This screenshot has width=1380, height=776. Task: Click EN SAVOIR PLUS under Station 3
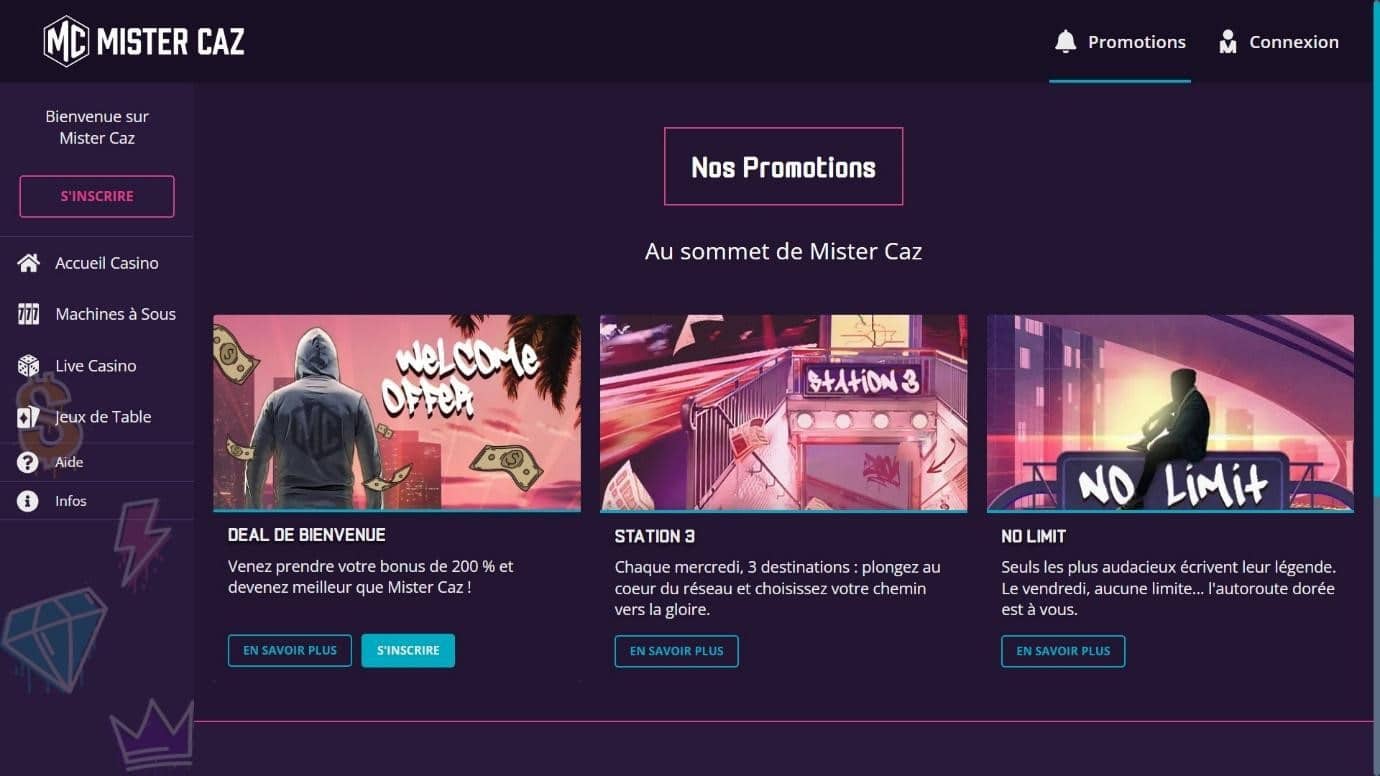pyautogui.click(x=677, y=651)
